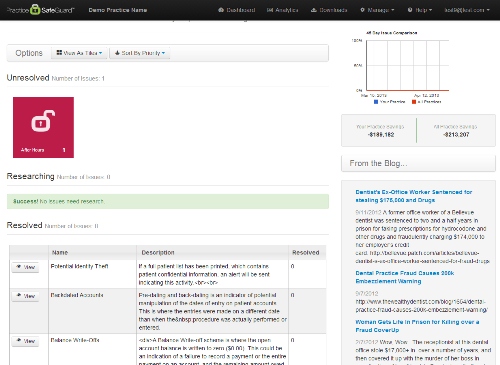This screenshot has width=500, height=365.
Task: Click the Your Practice legend swatch in chart
Action: pos(376,102)
